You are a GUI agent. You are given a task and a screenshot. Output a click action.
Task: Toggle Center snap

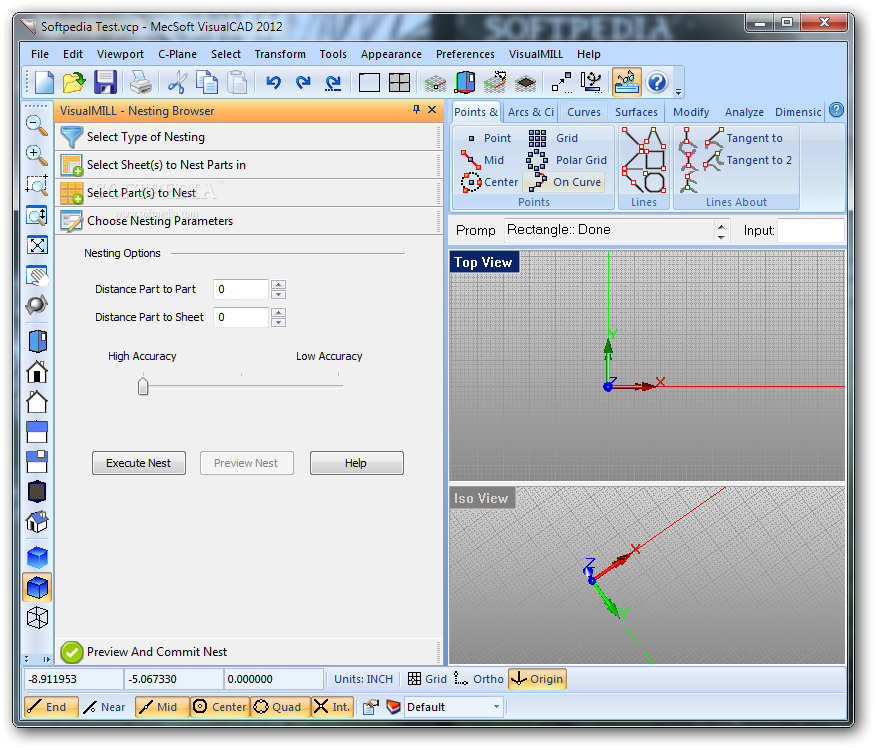click(x=220, y=707)
